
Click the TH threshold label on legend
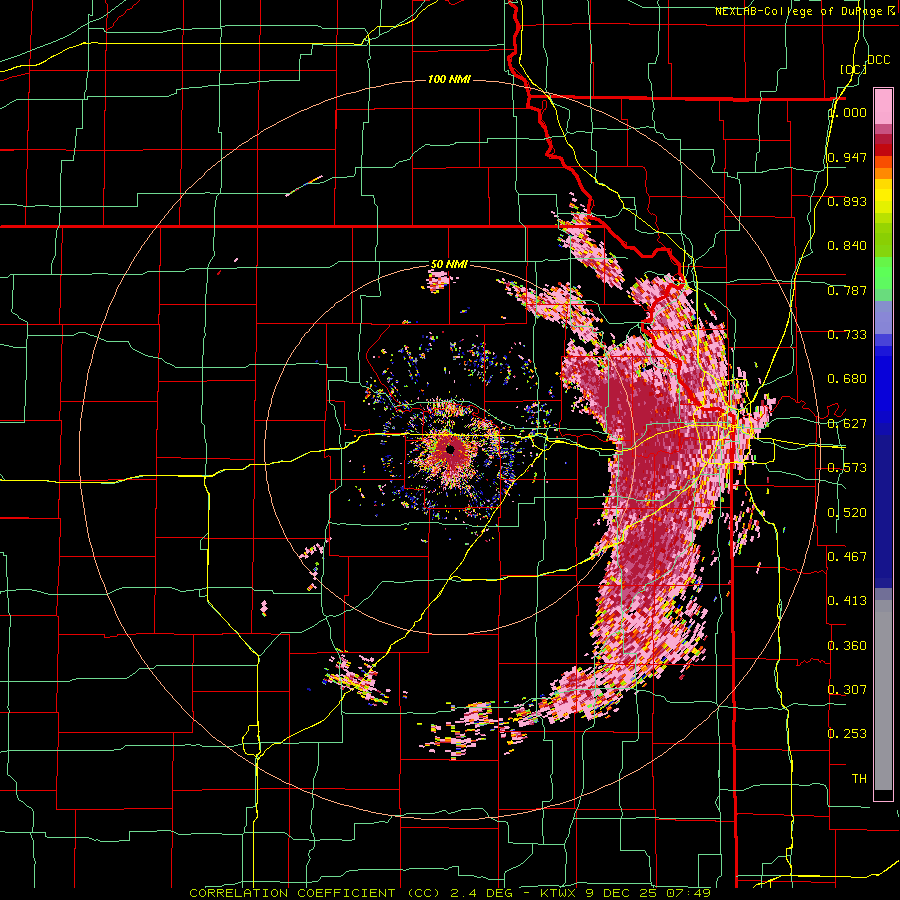click(859, 779)
